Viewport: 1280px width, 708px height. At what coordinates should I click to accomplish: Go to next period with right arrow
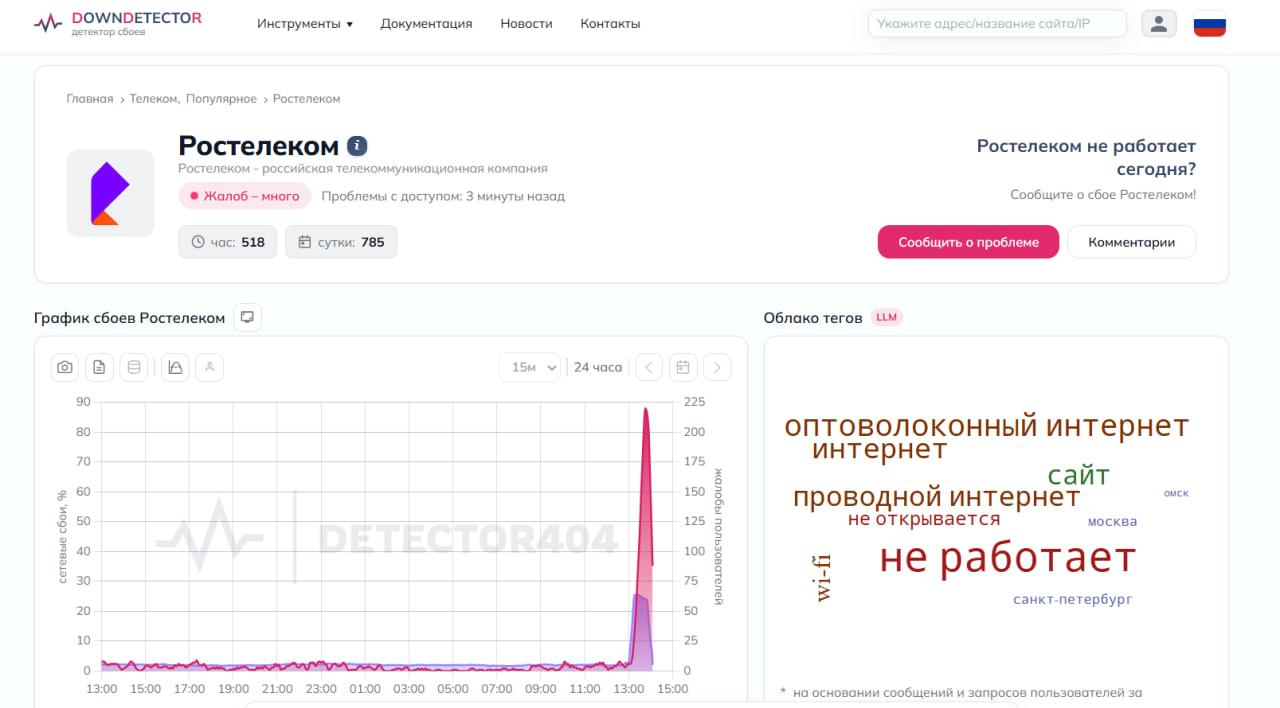(717, 368)
